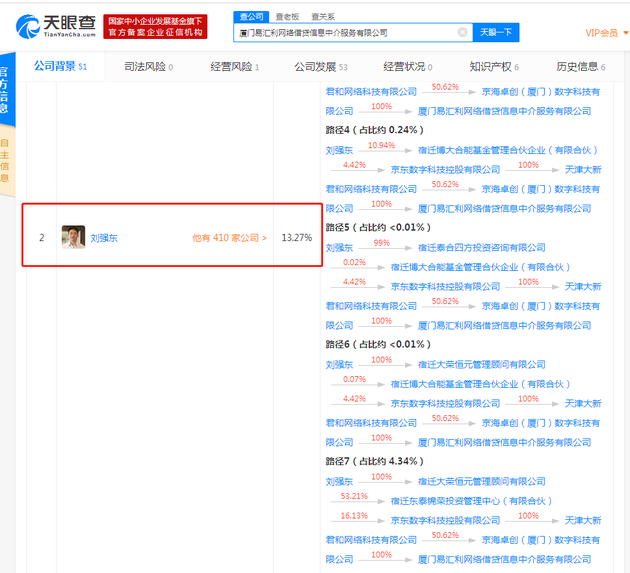The height and width of the screenshot is (573, 630).
Task: Select the 自主信息 side tab
Action: pyautogui.click(x=5, y=160)
